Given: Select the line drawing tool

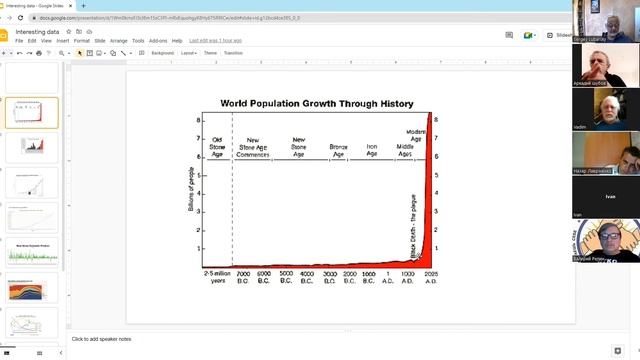Looking at the screenshot, I should pyautogui.click(x=123, y=53).
